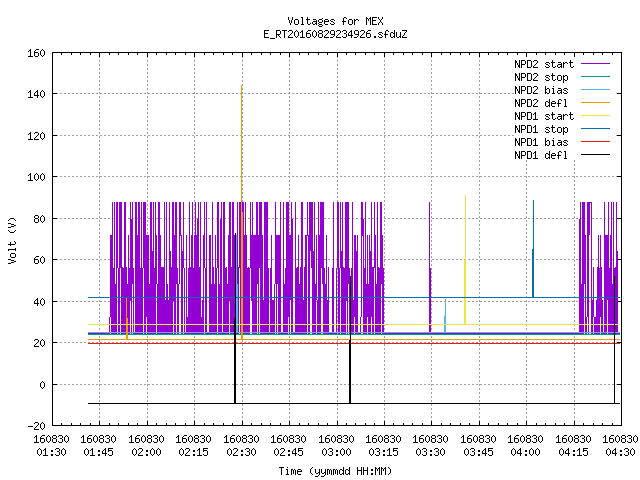The height and width of the screenshot is (480, 640).
Task: Click the 'NPD2 bias' legend label
Action: pos(541,90)
